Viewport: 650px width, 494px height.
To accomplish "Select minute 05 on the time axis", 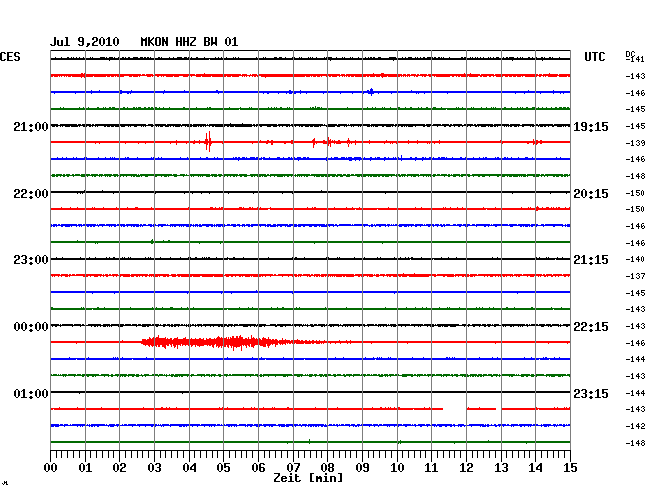I will click(223, 468).
